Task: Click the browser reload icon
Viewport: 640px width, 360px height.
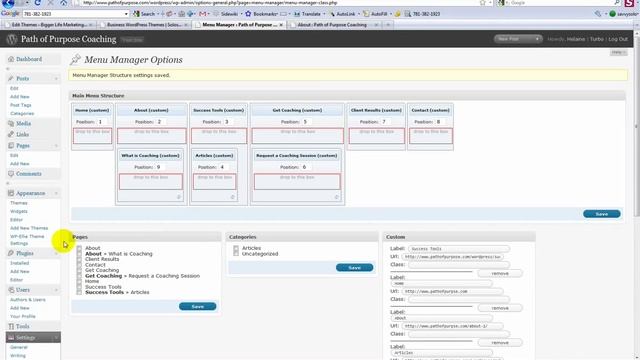Action: coord(38,3)
